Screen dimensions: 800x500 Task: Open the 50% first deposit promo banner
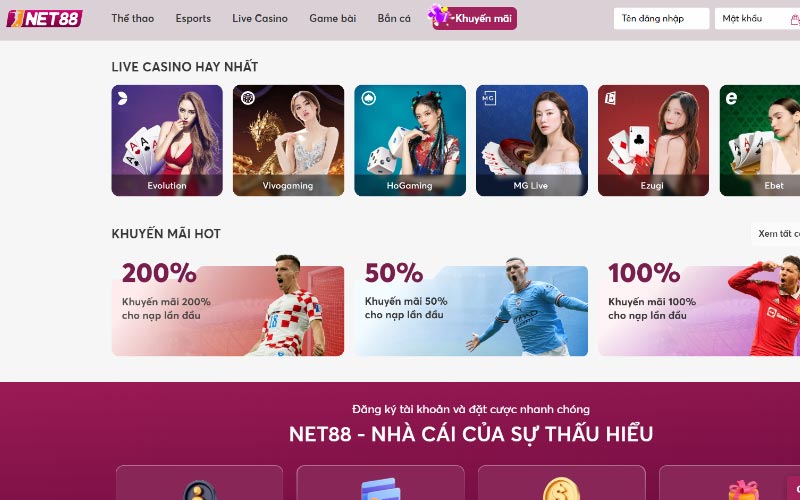click(x=471, y=306)
